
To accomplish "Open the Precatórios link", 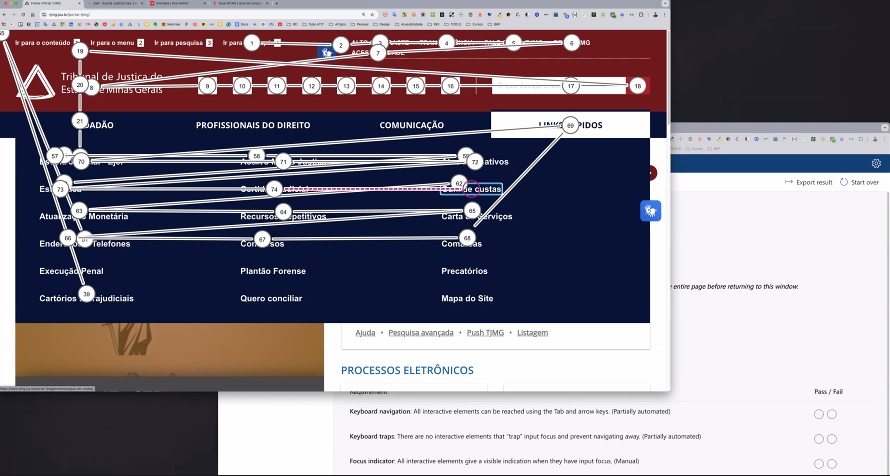I will [x=464, y=271].
